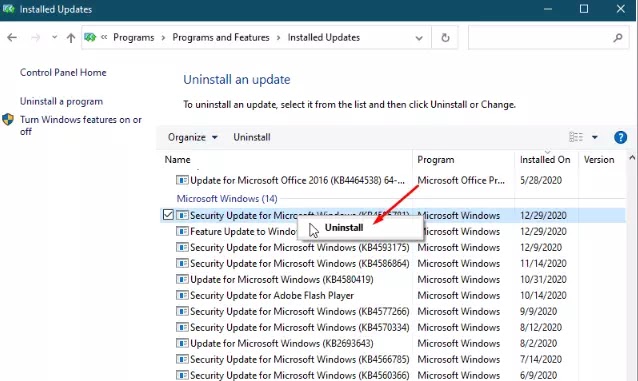638x381 pixels.
Task: Select Security Update KB4577266 row
Action: point(393,311)
